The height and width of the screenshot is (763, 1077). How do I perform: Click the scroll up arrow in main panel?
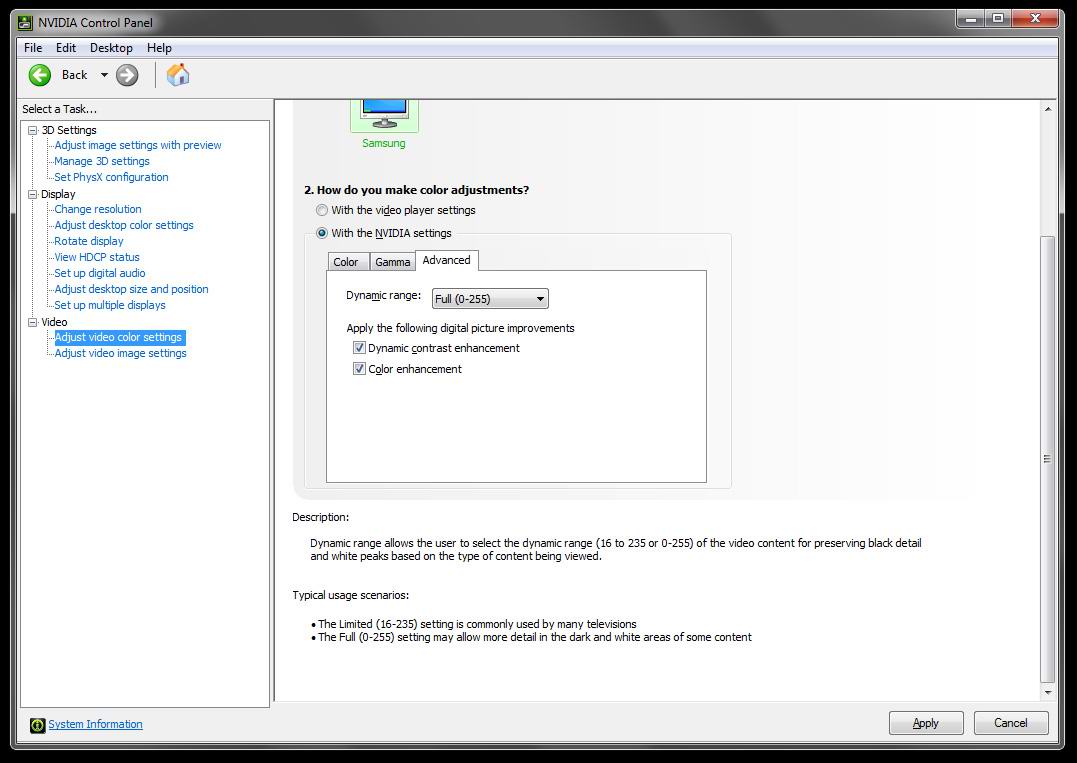[1048, 109]
